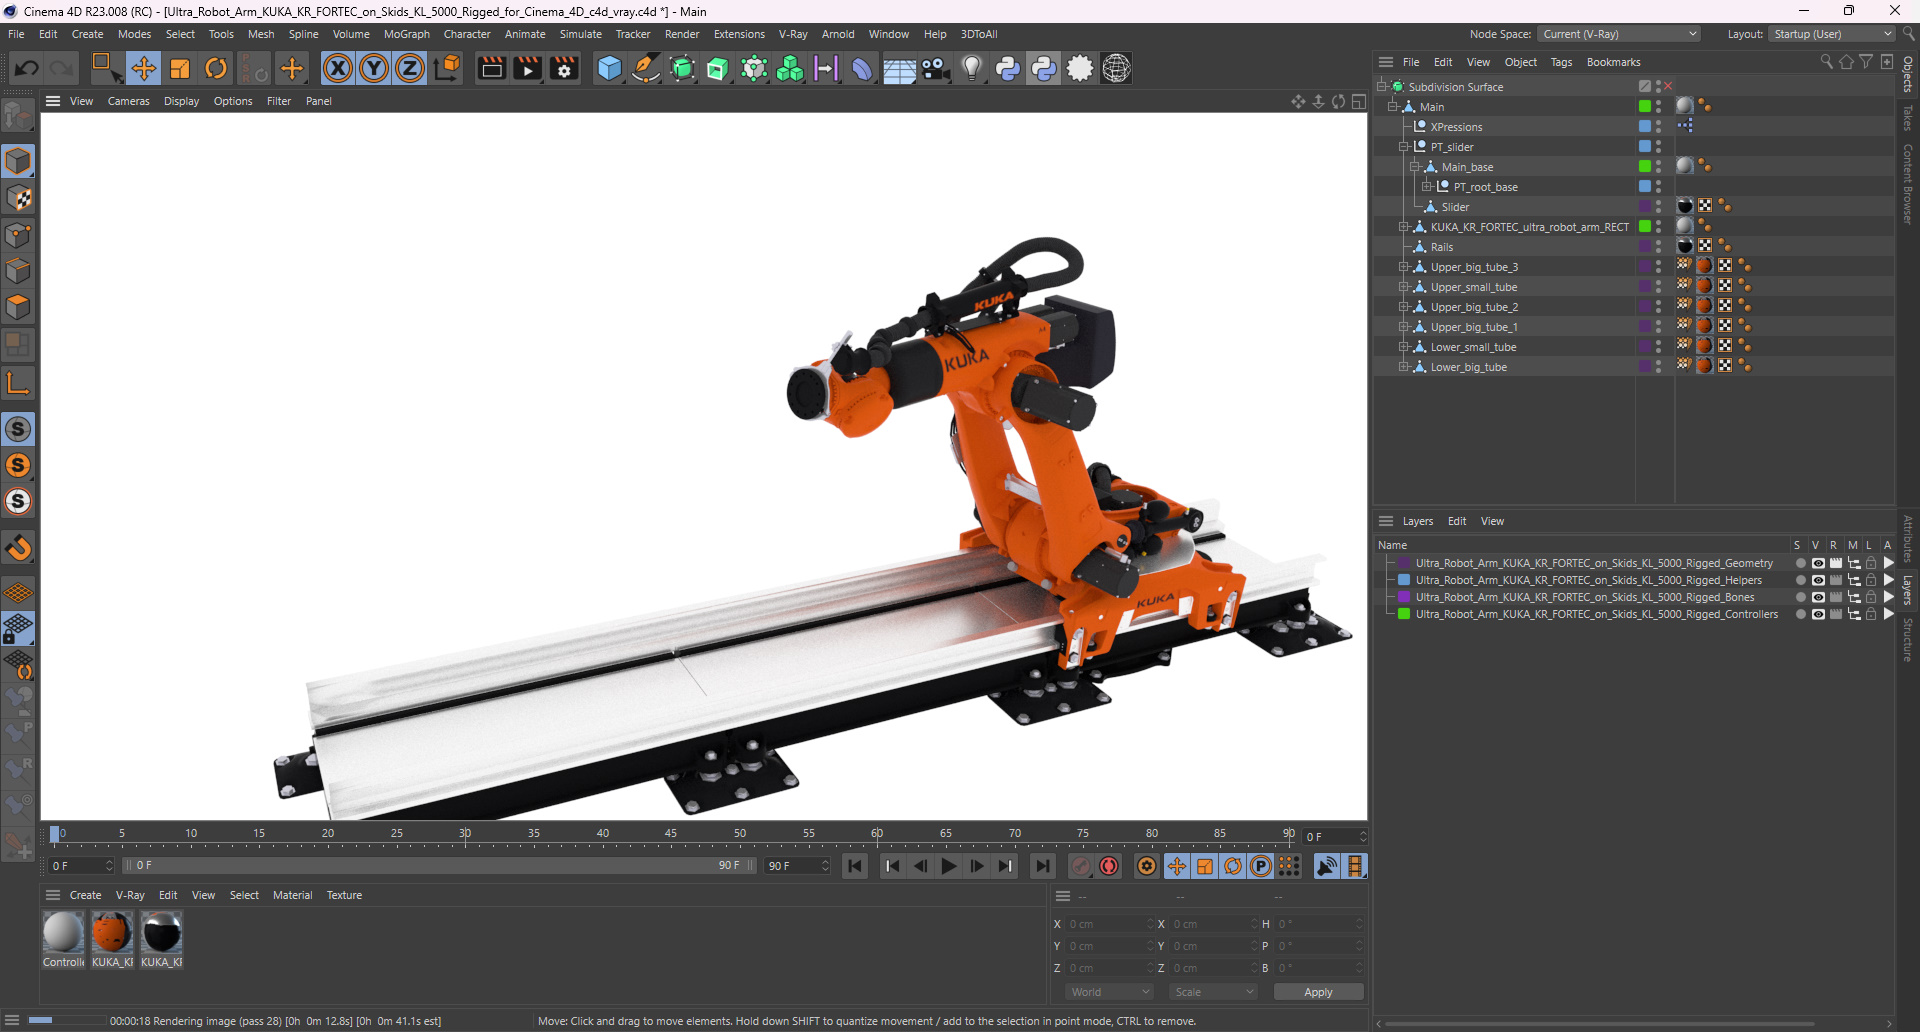Select the Scale tool in top toolbar
The image size is (1920, 1032).
click(x=180, y=68)
